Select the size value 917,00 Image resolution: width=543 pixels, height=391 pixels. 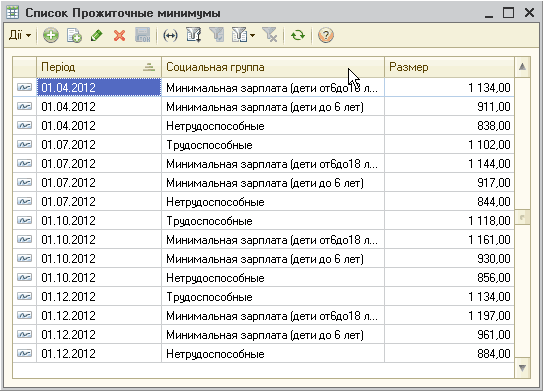tap(493, 183)
